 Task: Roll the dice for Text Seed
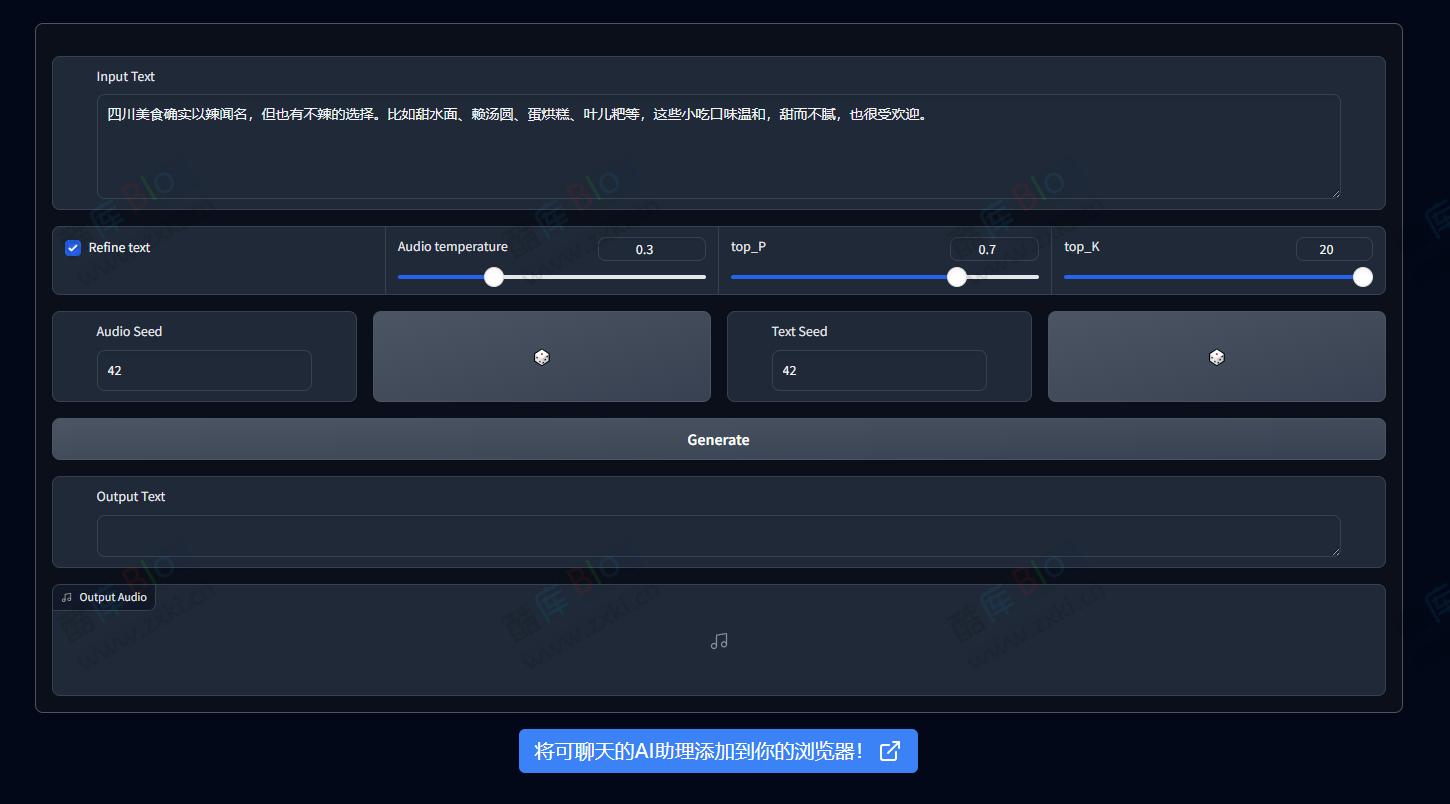[1216, 357]
